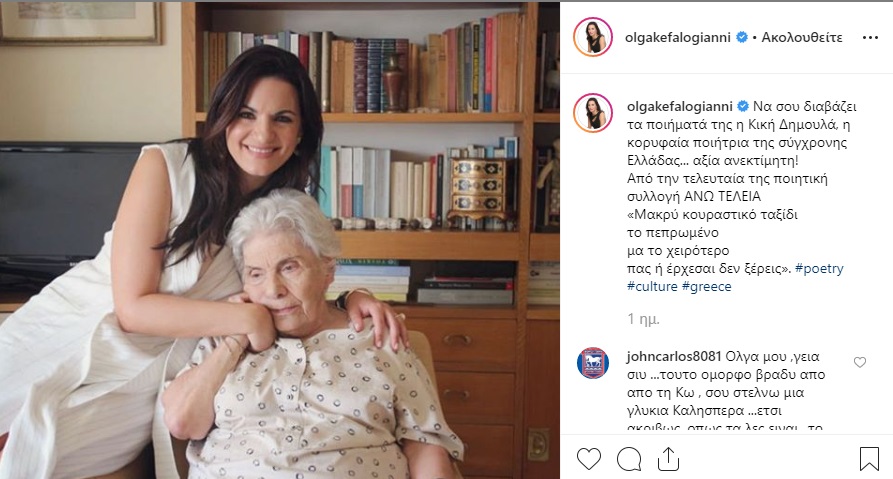Open the comment bubble icon
The height and width of the screenshot is (479, 893).
(629, 459)
